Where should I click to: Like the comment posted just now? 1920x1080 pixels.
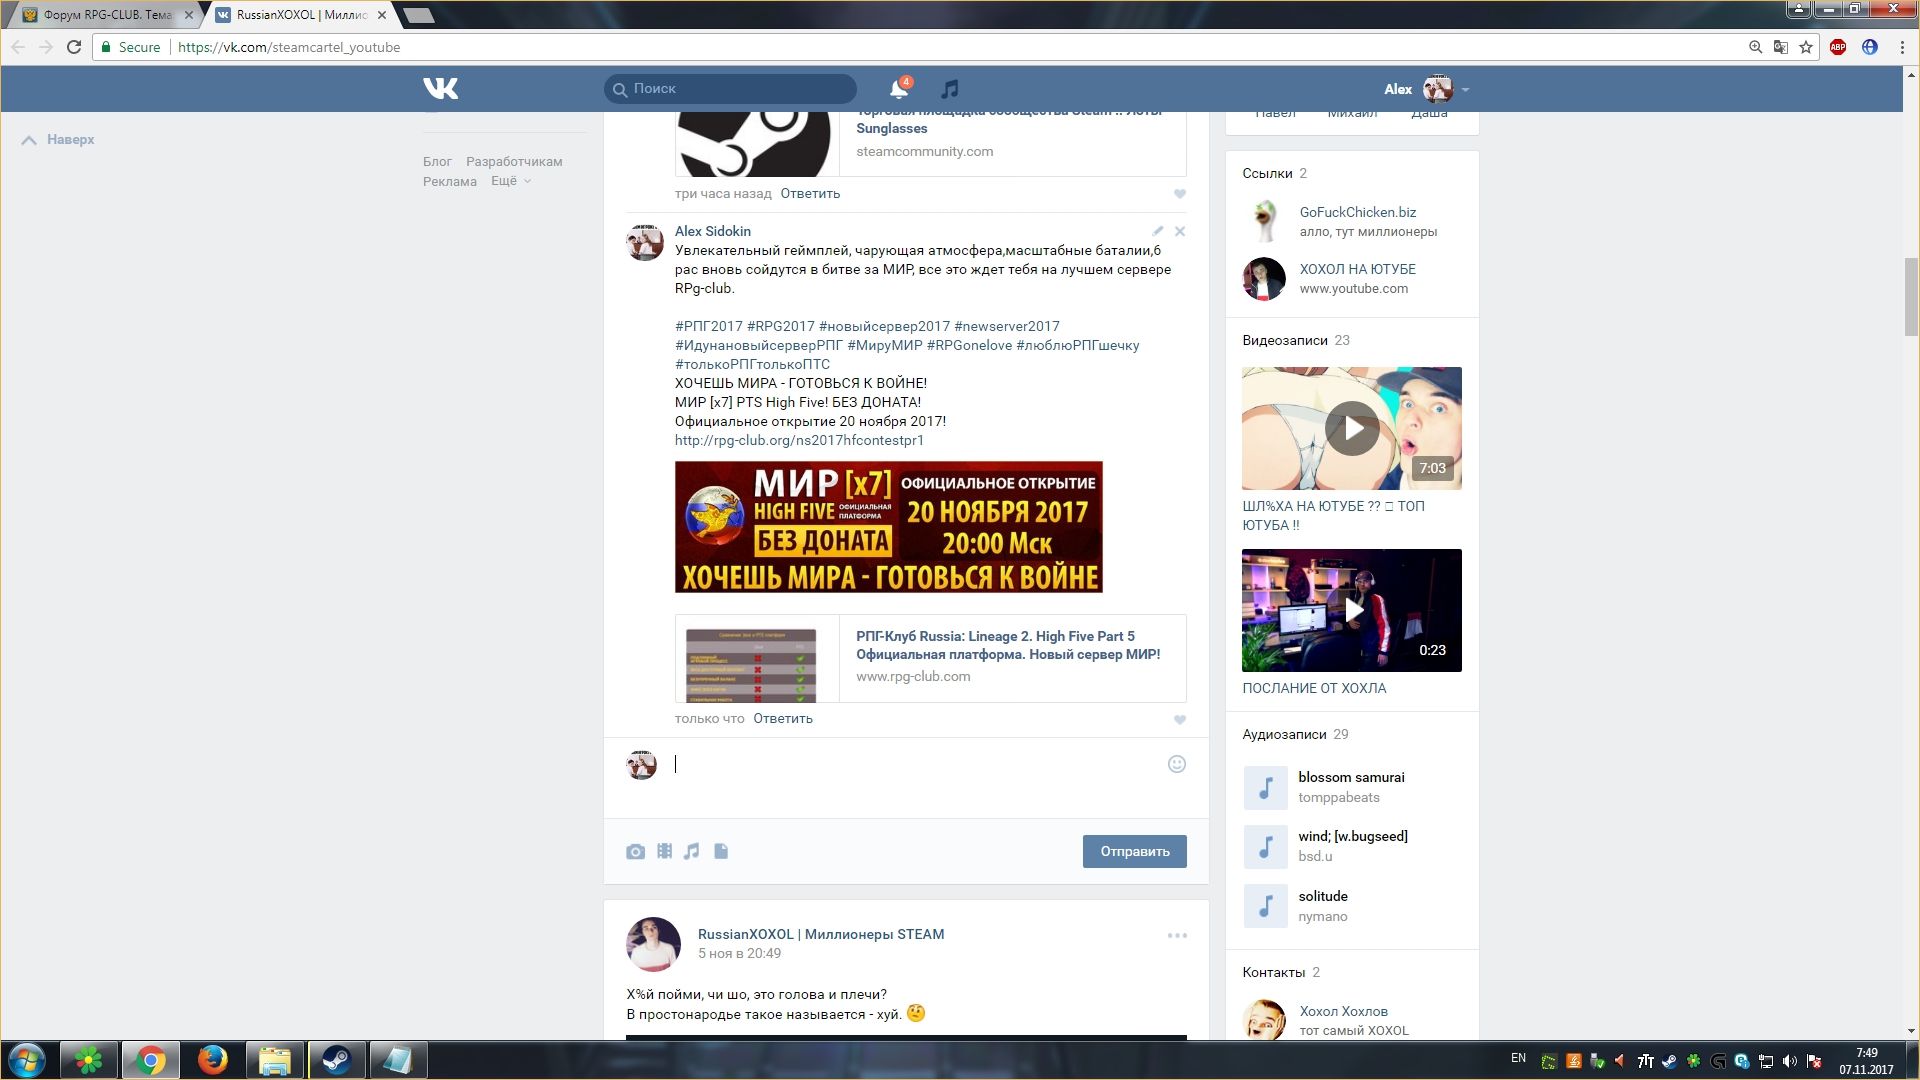(1180, 720)
